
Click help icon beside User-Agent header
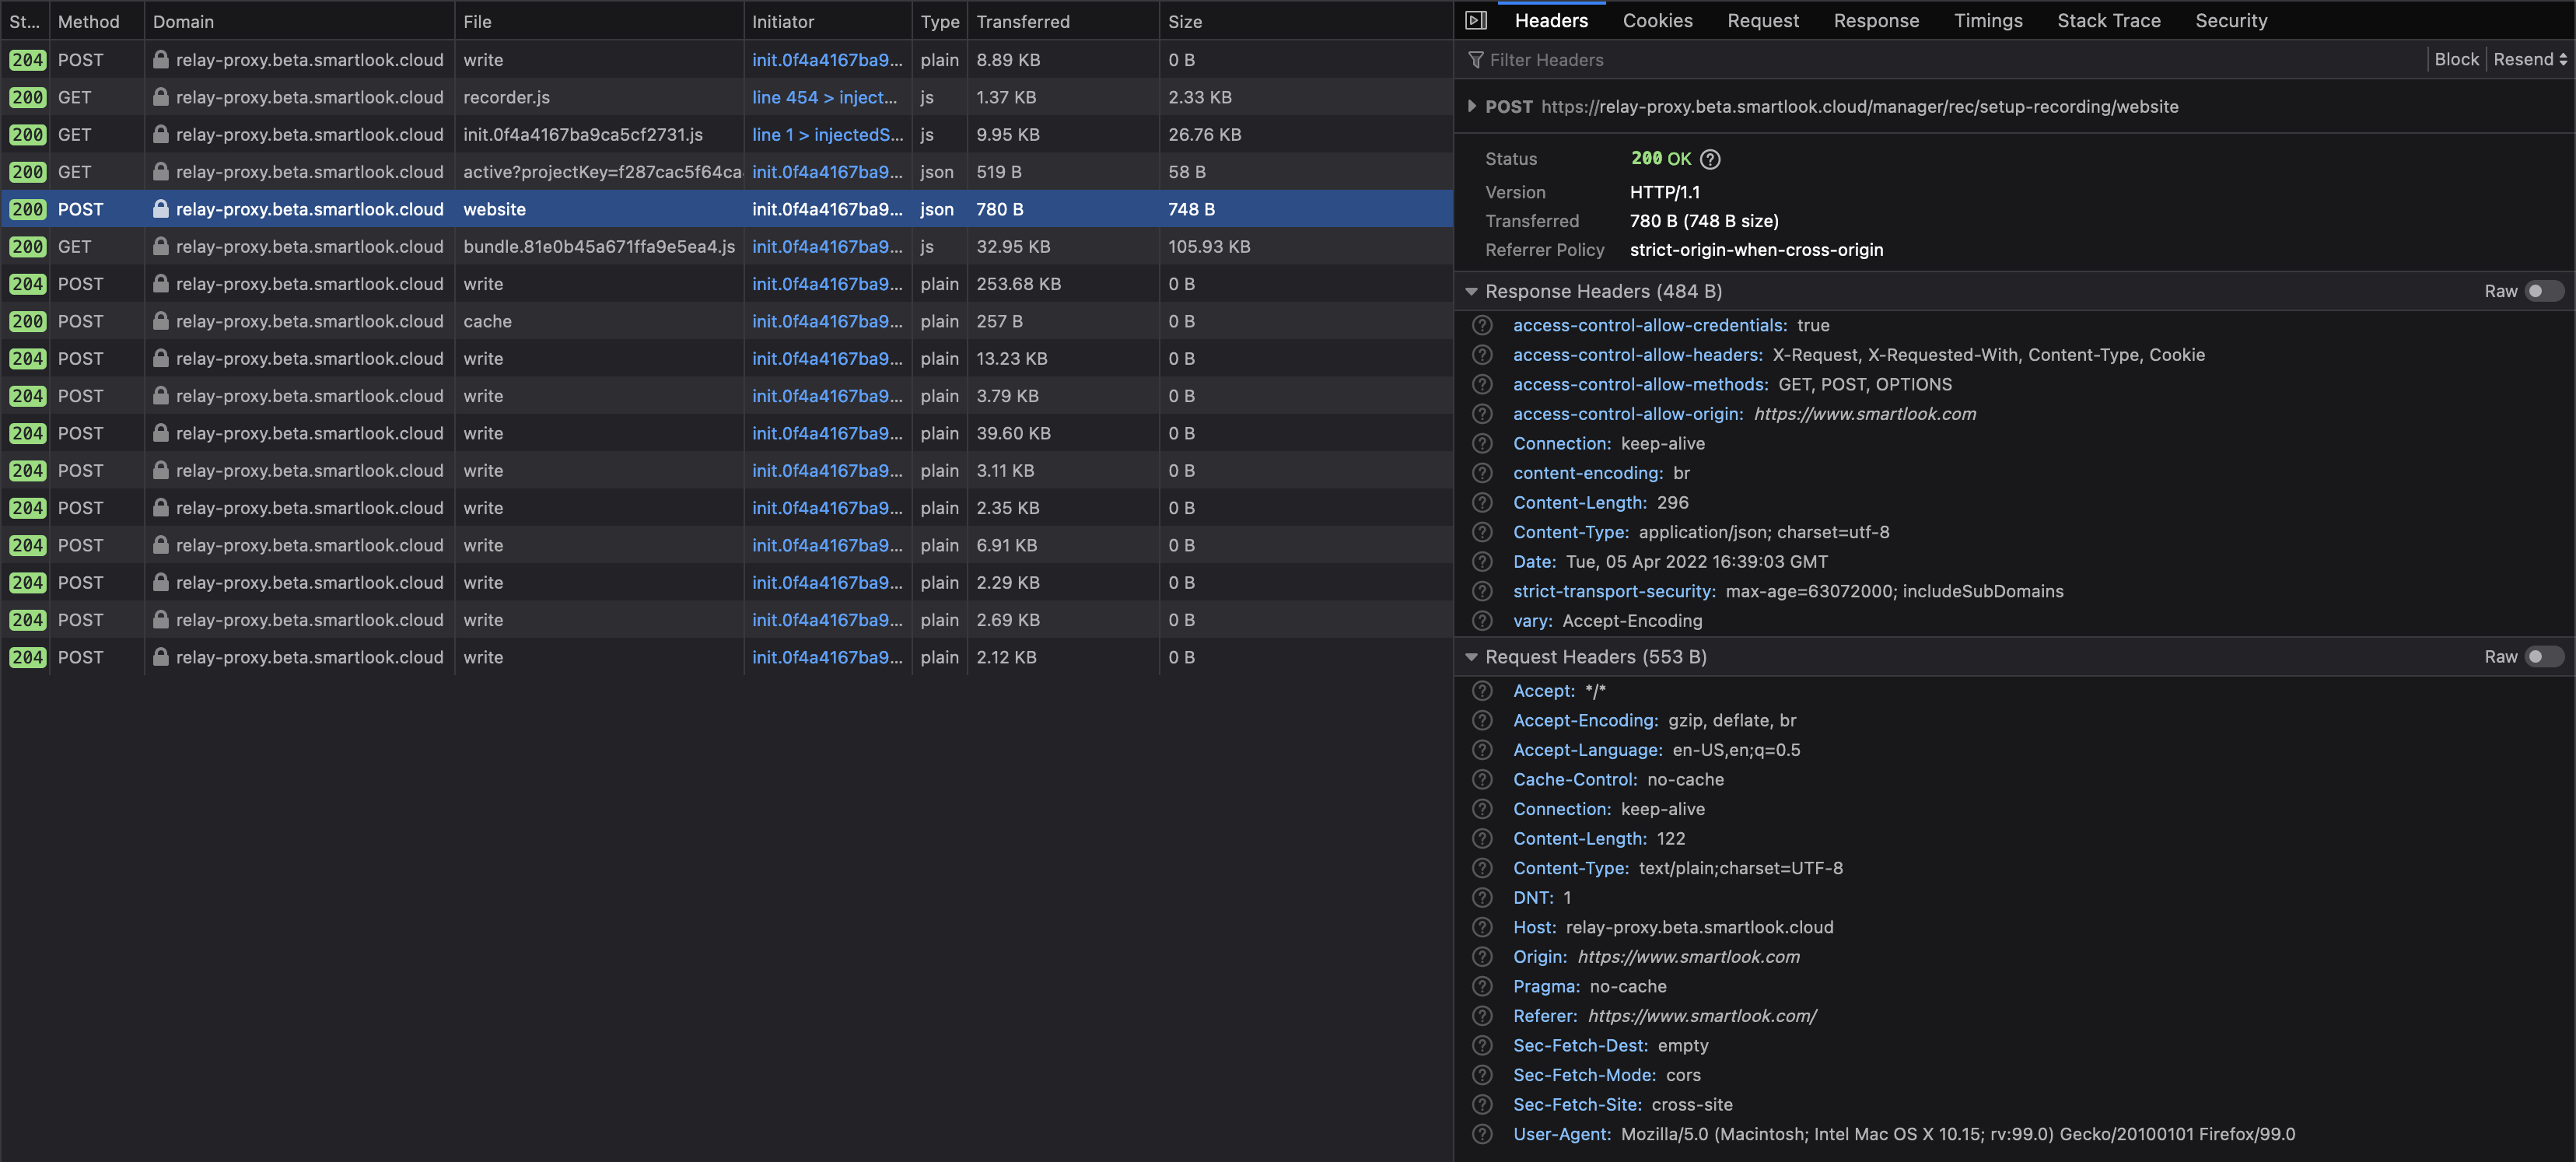[x=1483, y=1134]
